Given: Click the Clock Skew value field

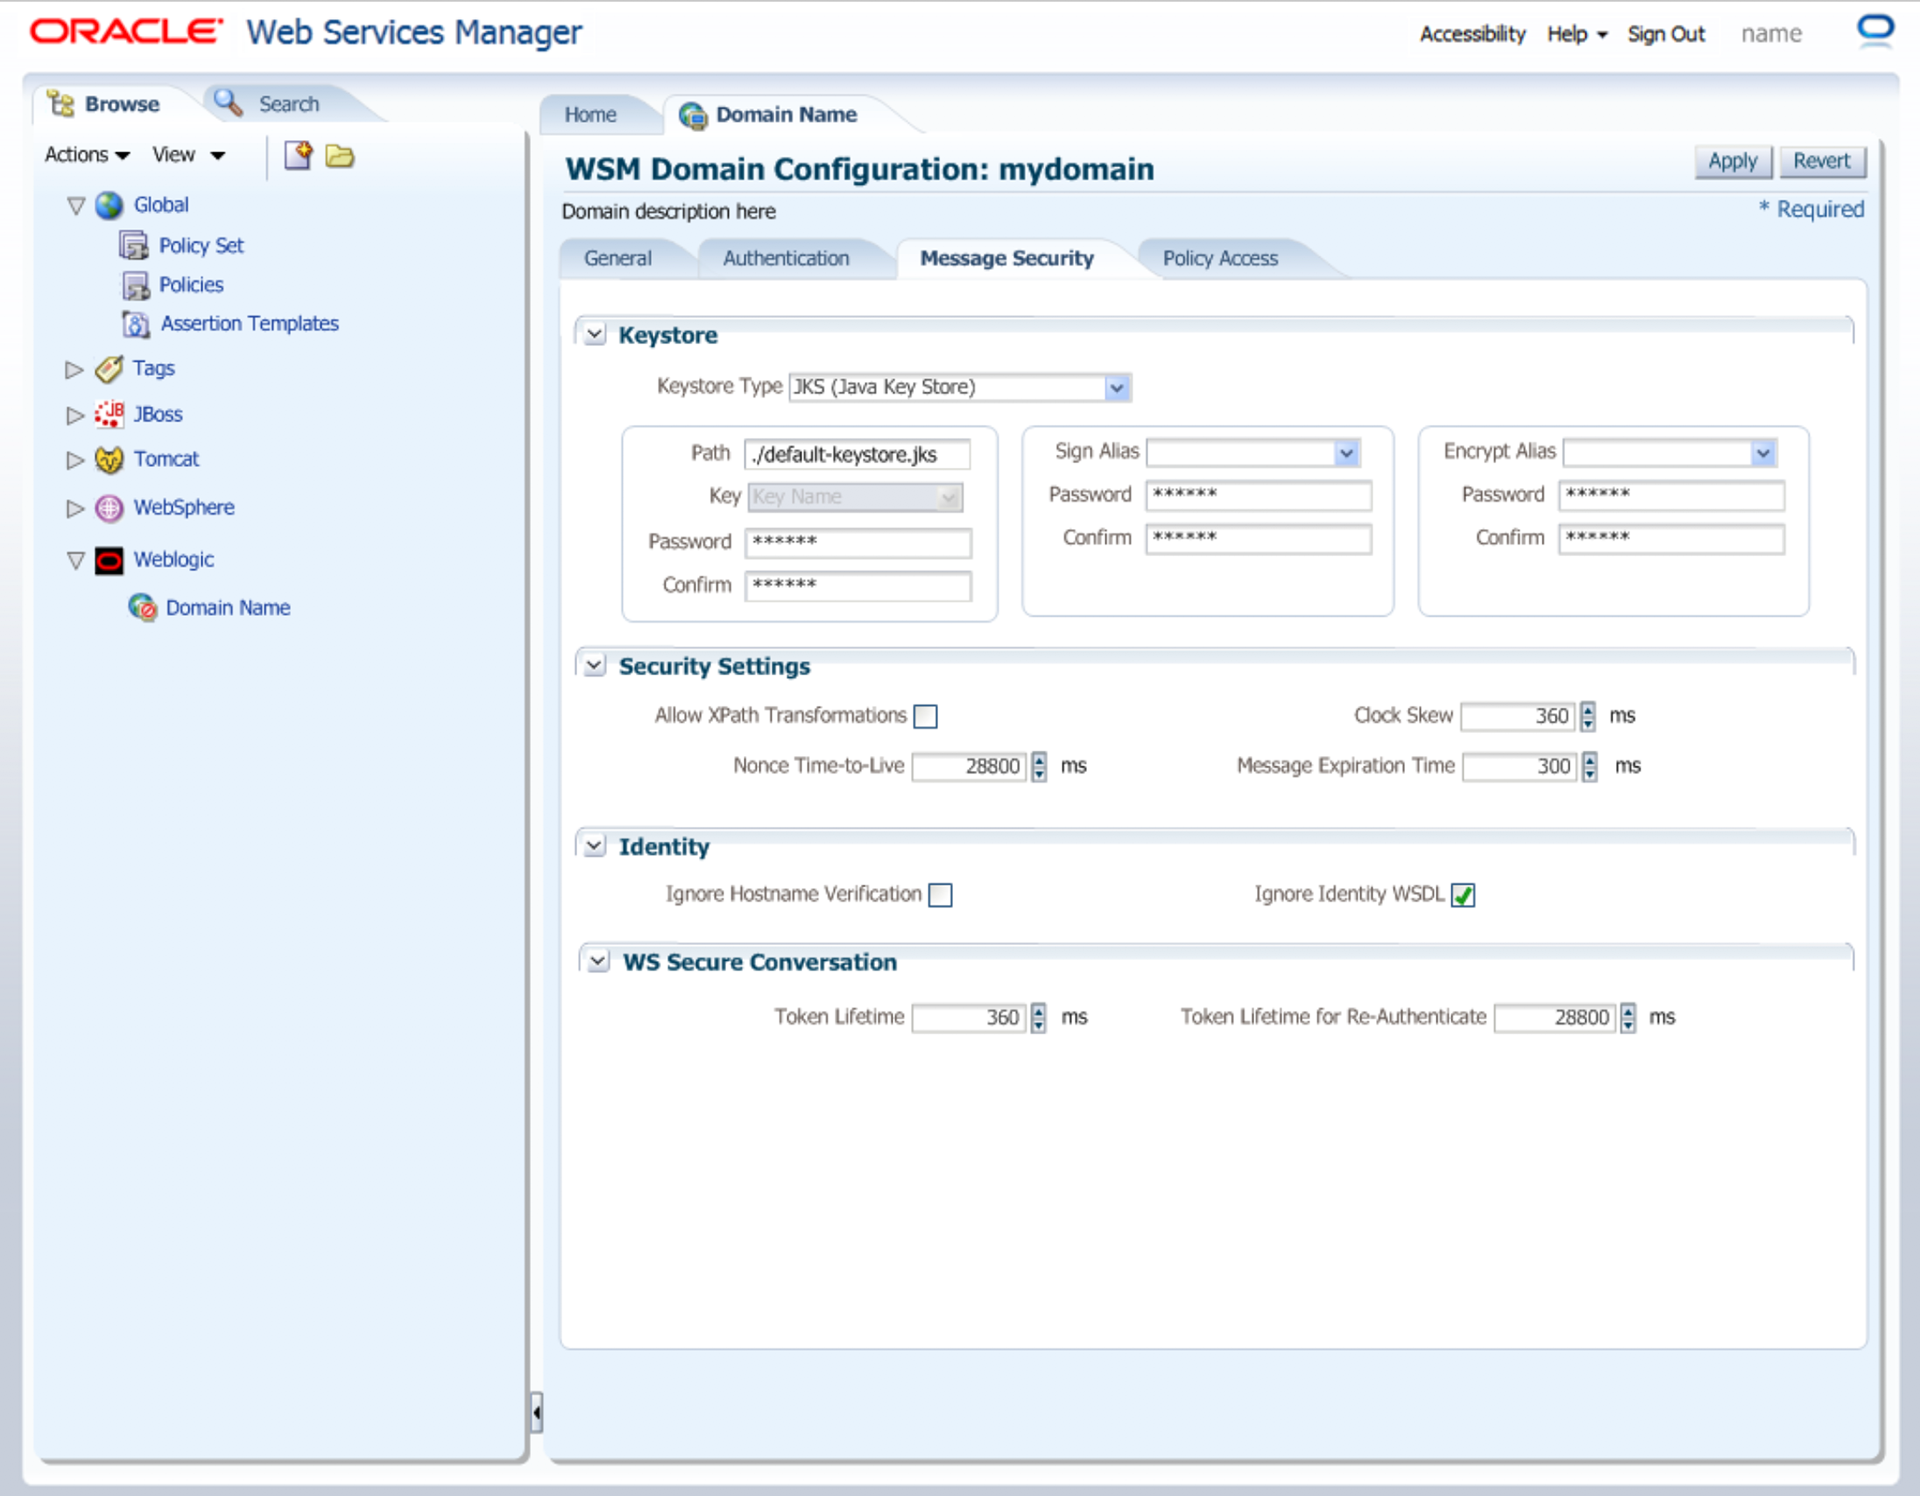Looking at the screenshot, I should 1518,717.
